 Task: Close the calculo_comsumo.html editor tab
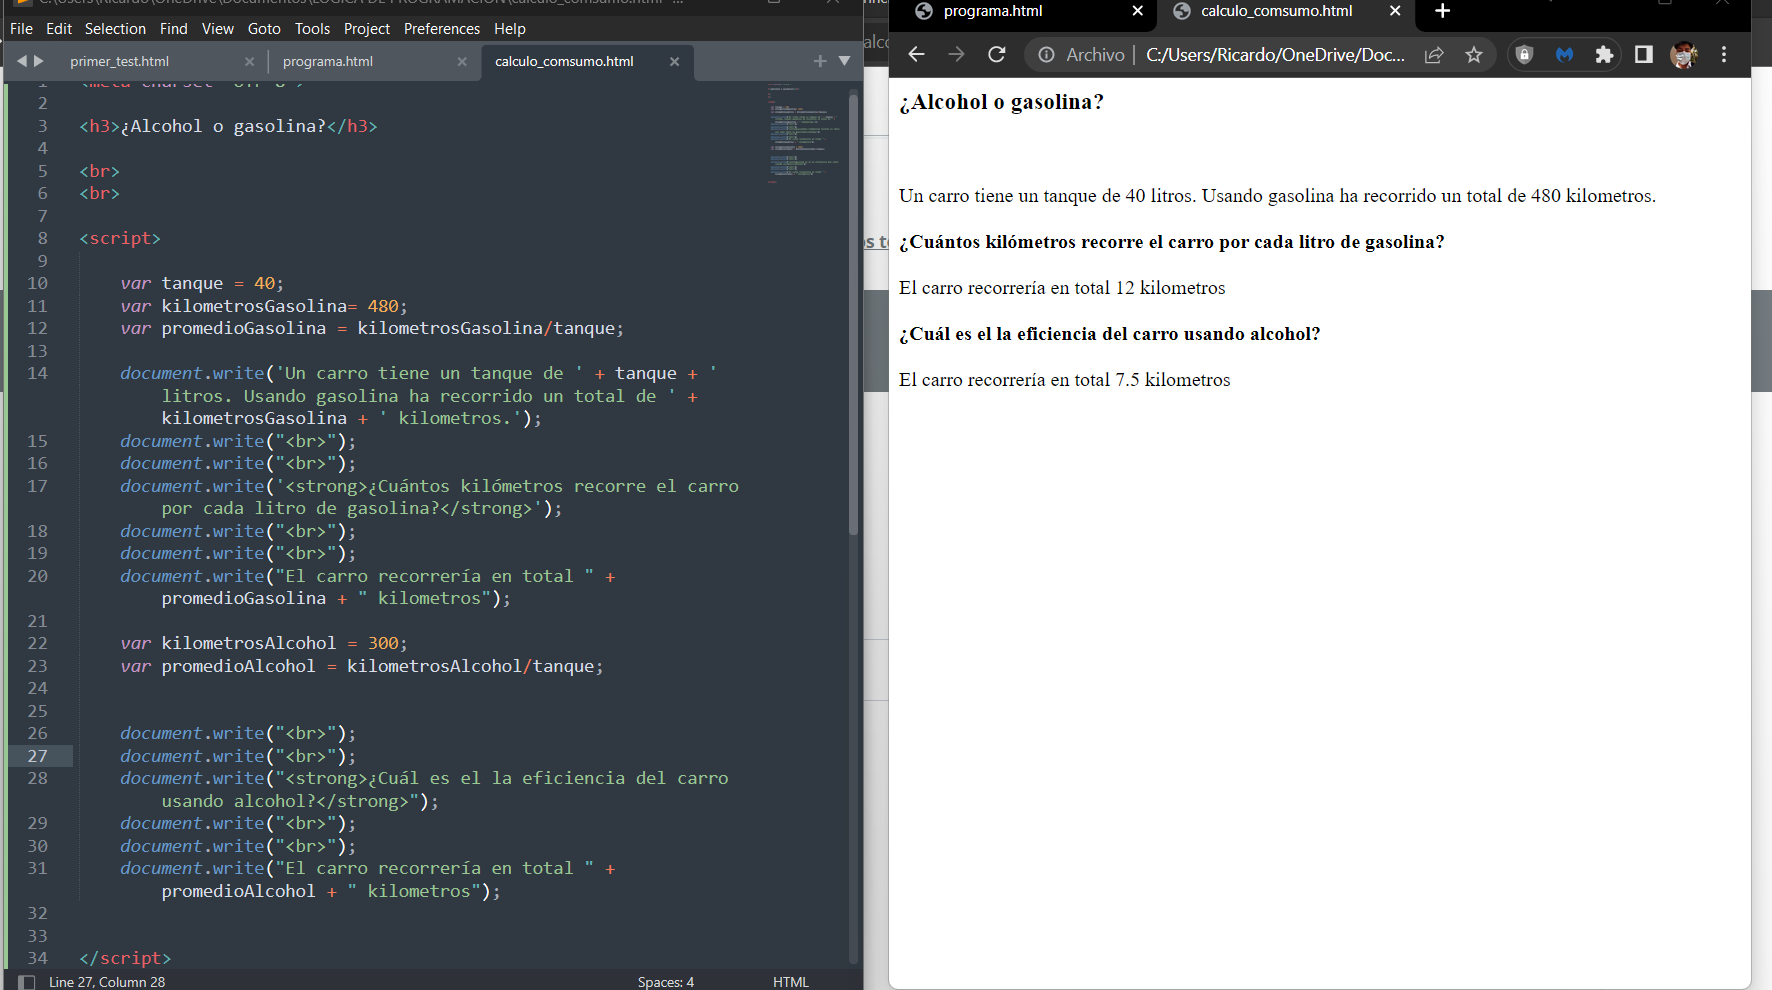675,62
